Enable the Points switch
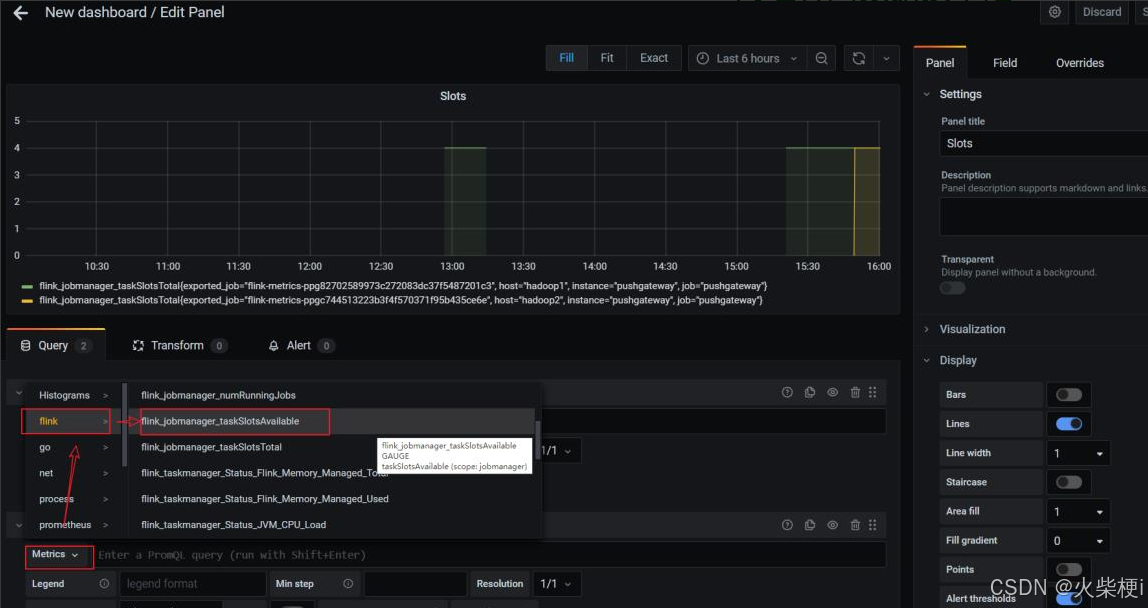Screen dimensions: 1148x608 (x=1068, y=569)
